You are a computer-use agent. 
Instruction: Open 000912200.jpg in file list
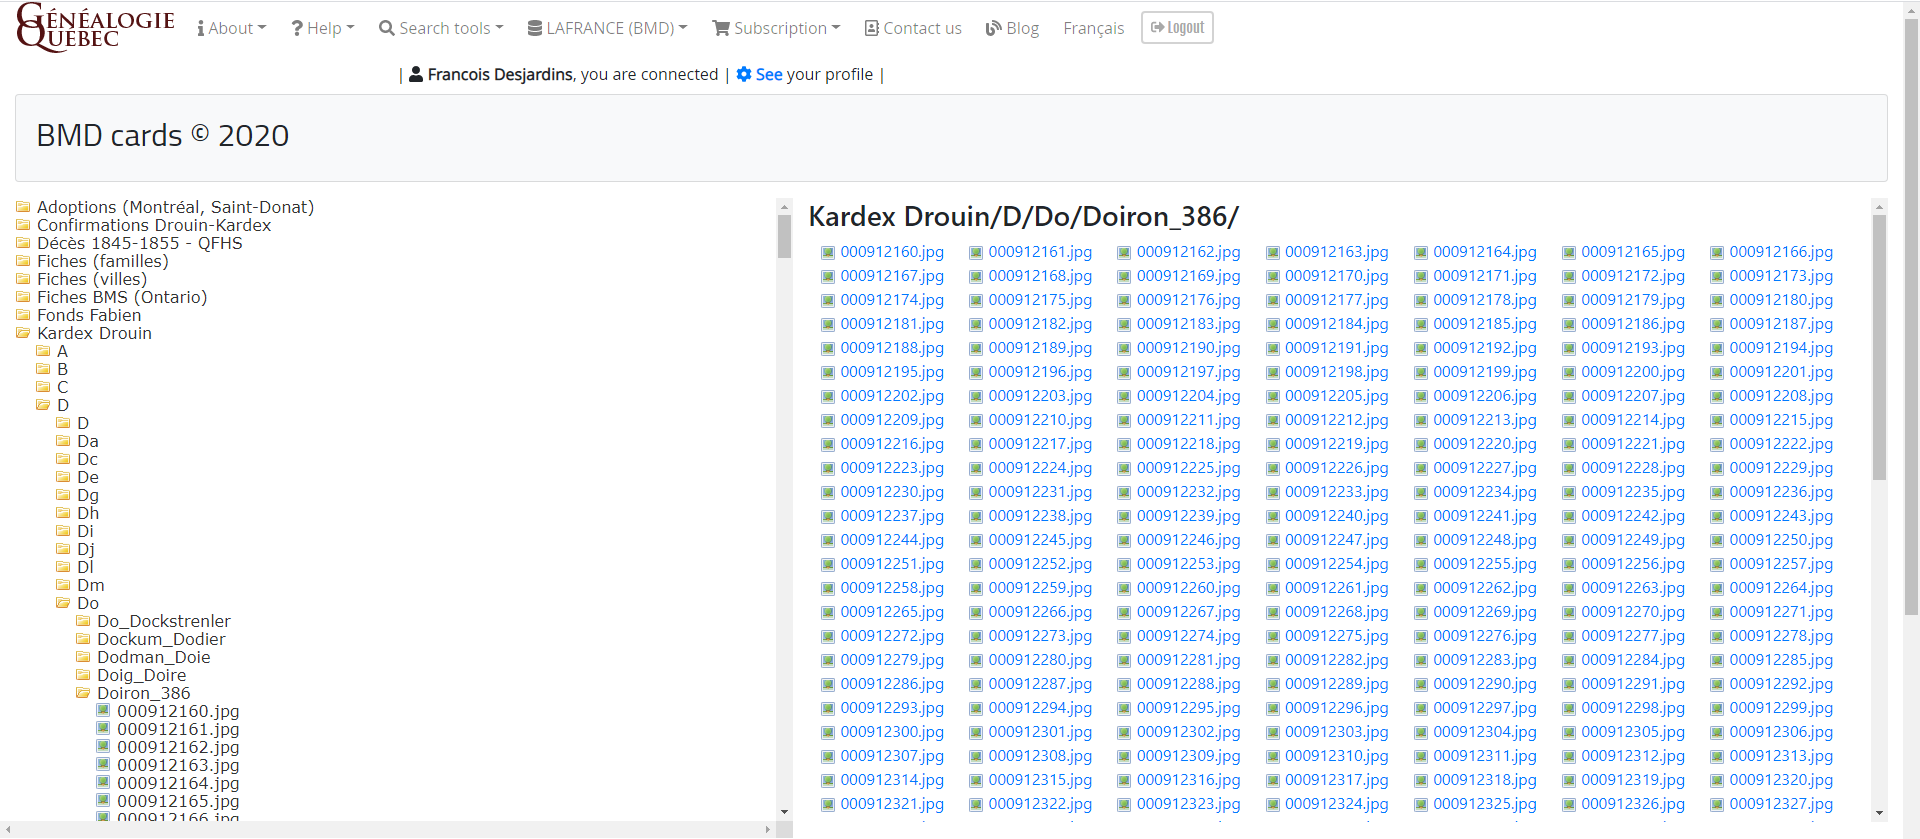coord(1633,372)
